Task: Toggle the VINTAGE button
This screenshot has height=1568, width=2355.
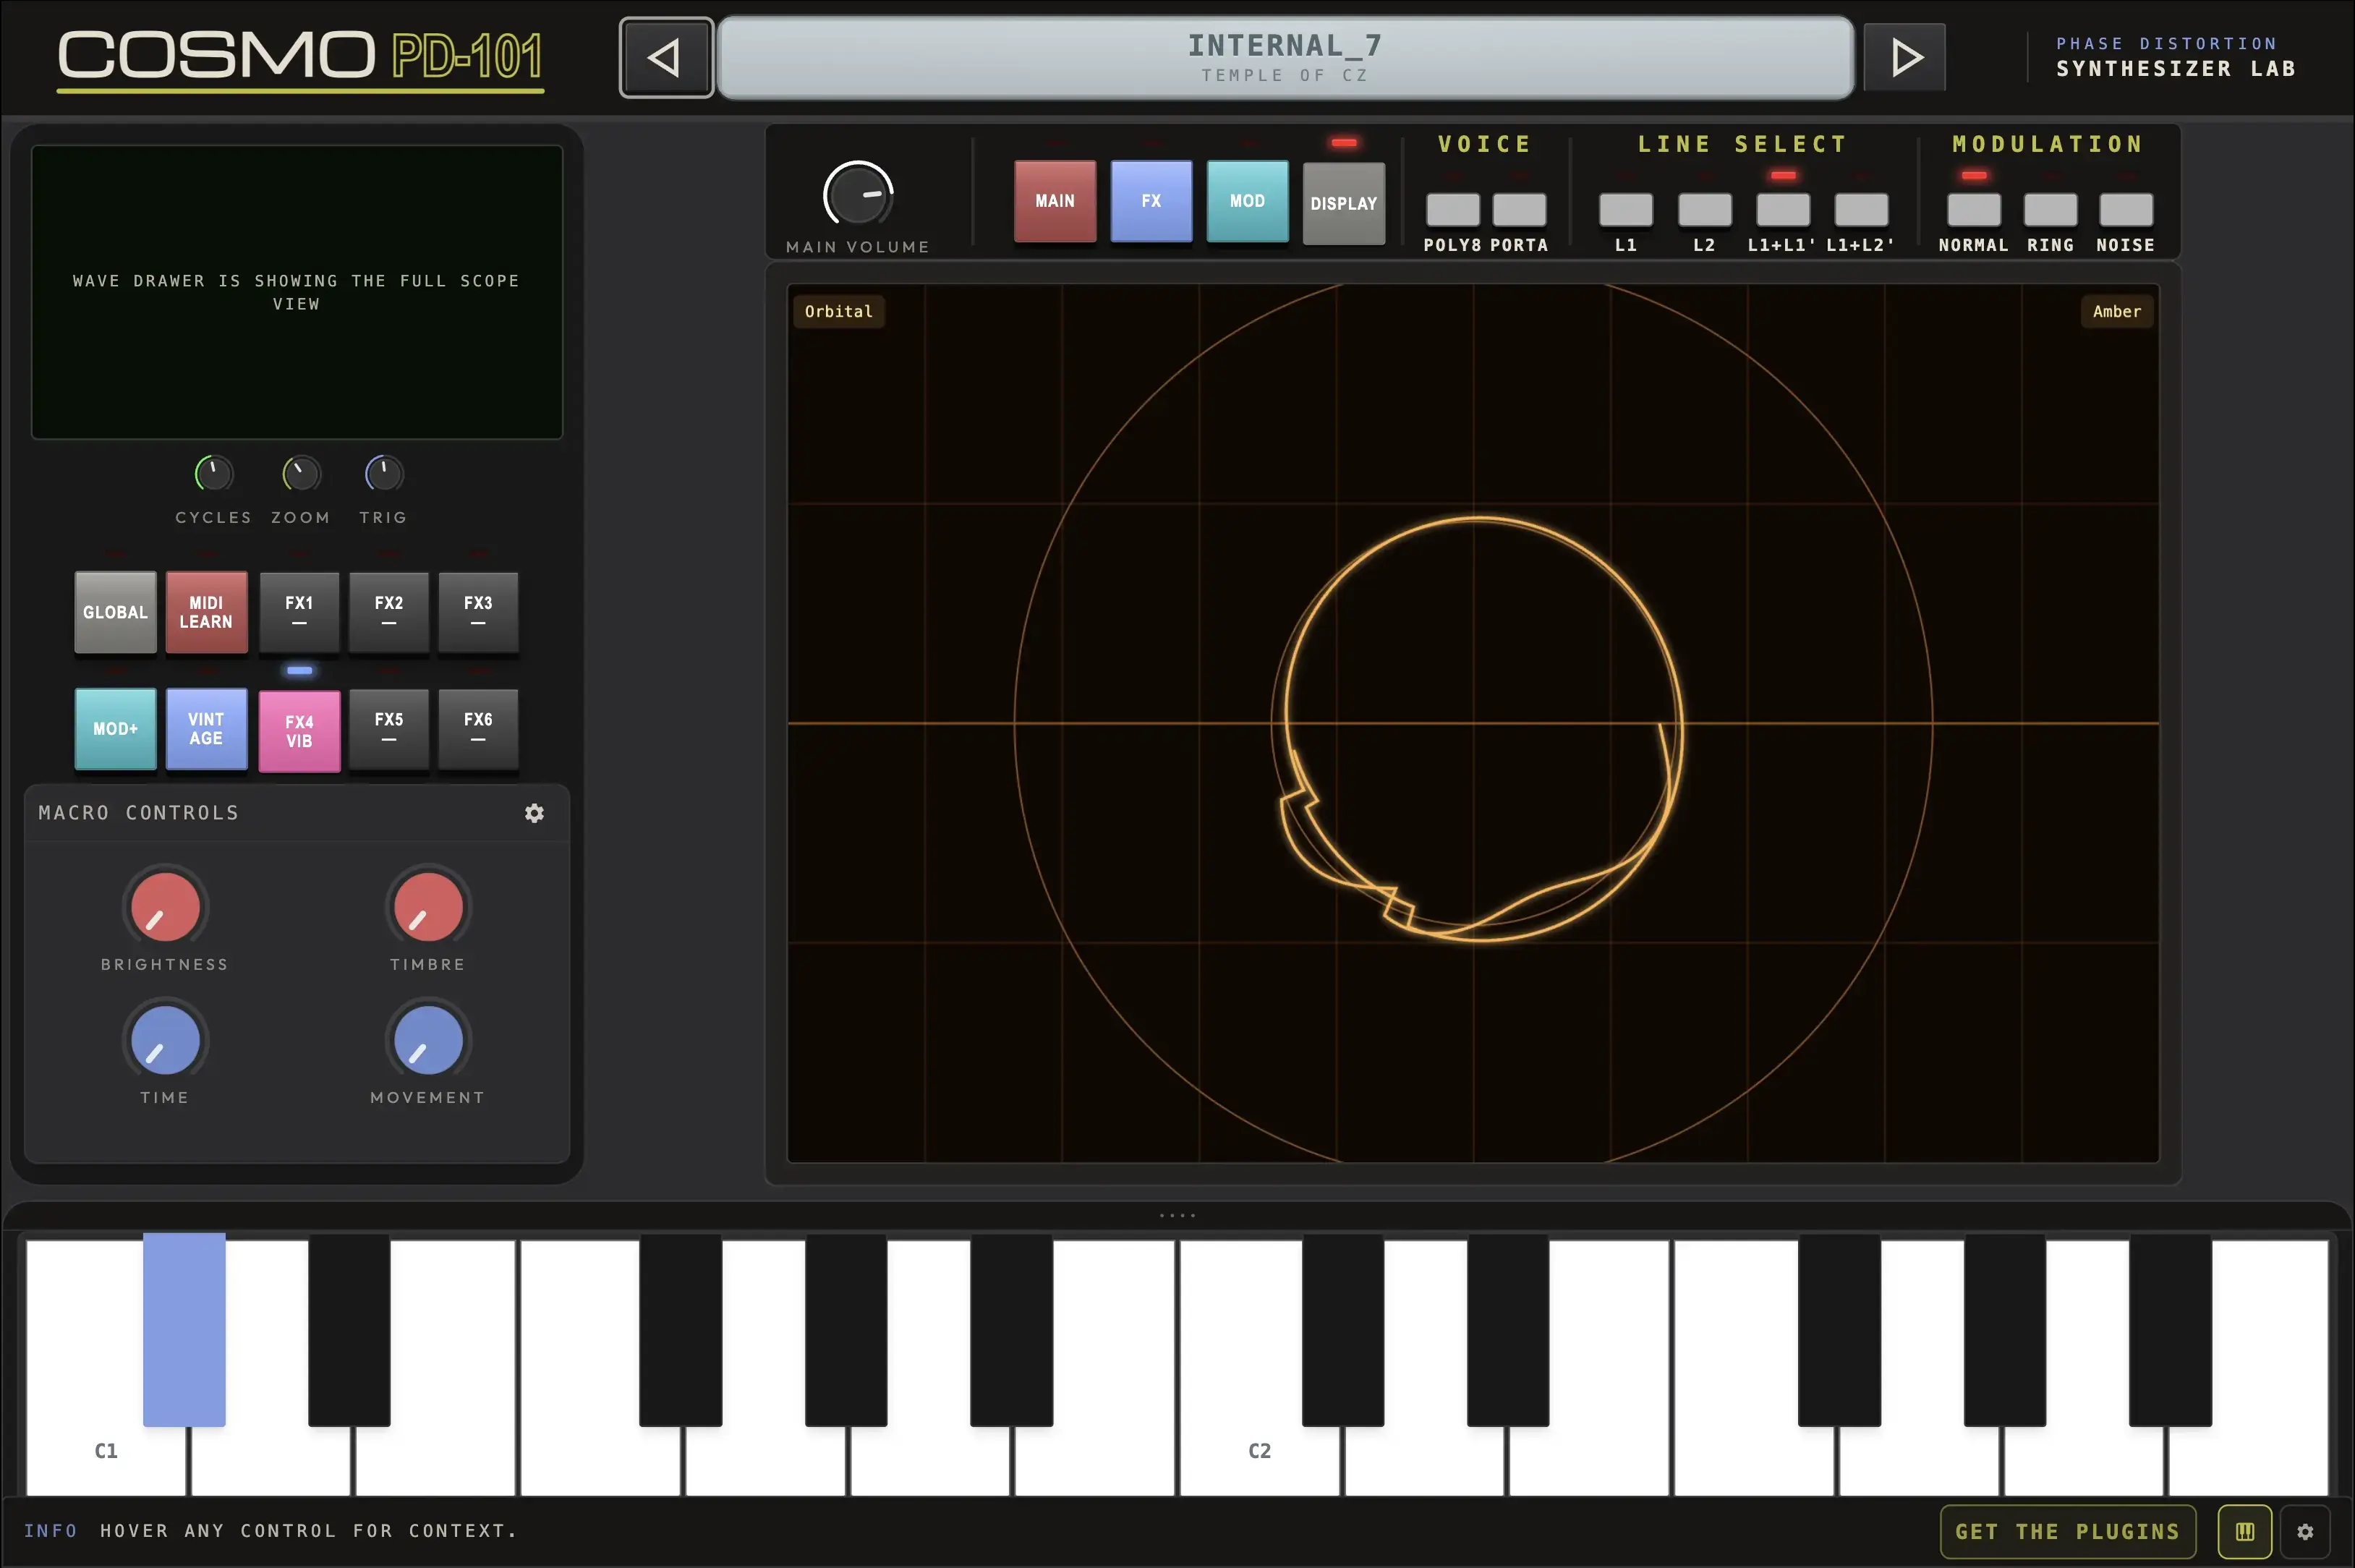Action: point(206,729)
